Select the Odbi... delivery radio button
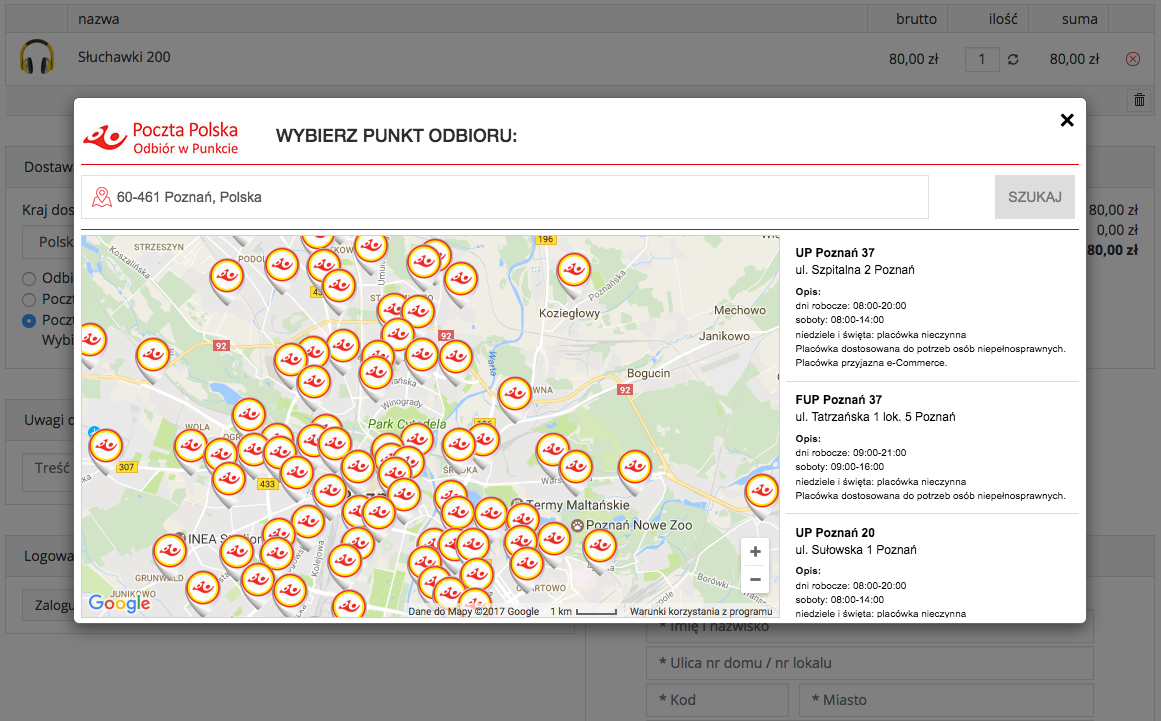1161x721 pixels. click(29, 279)
